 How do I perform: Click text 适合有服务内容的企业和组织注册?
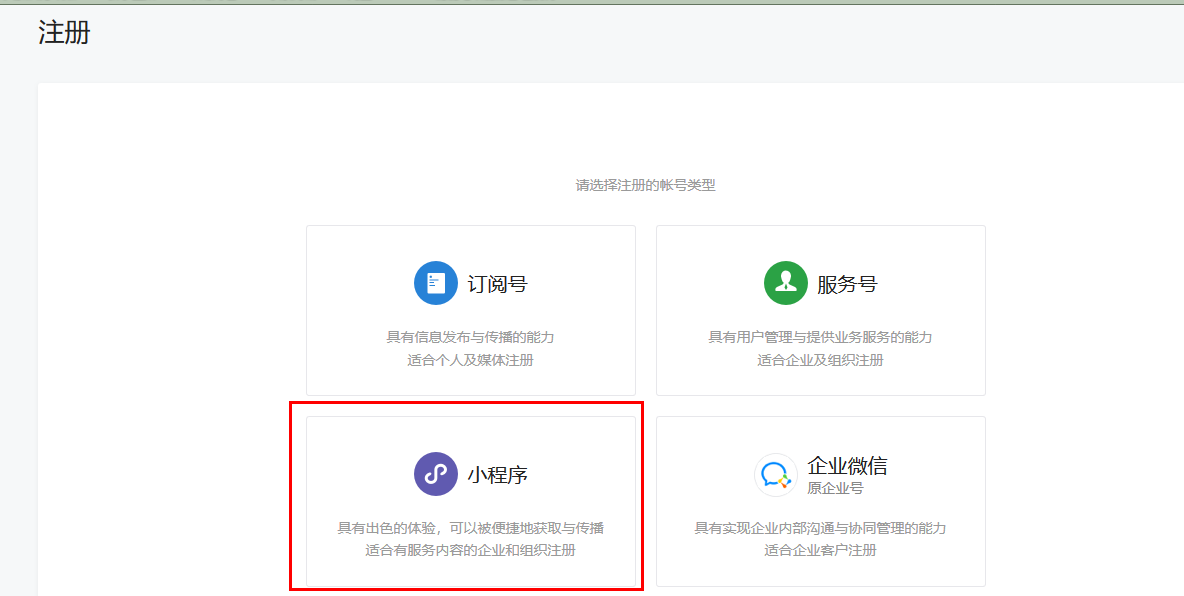click(470, 551)
